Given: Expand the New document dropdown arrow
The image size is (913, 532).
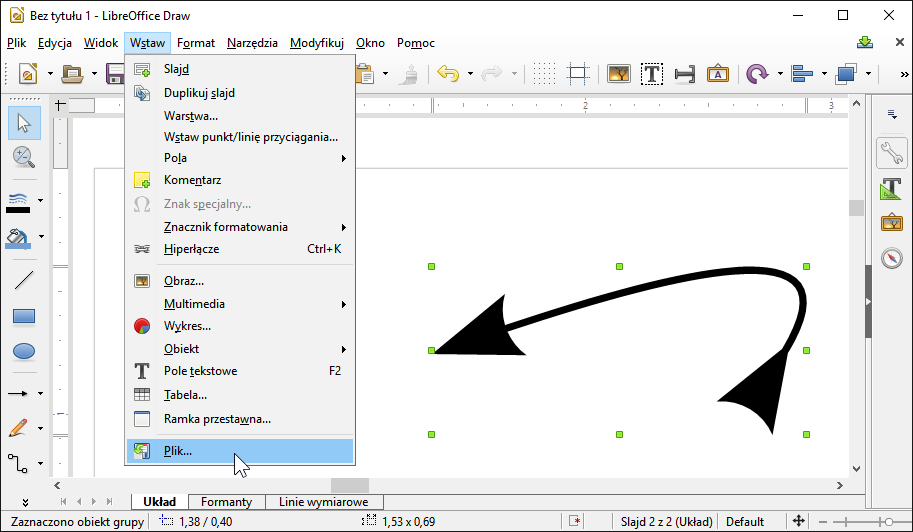Looking at the screenshot, I should (x=50, y=74).
